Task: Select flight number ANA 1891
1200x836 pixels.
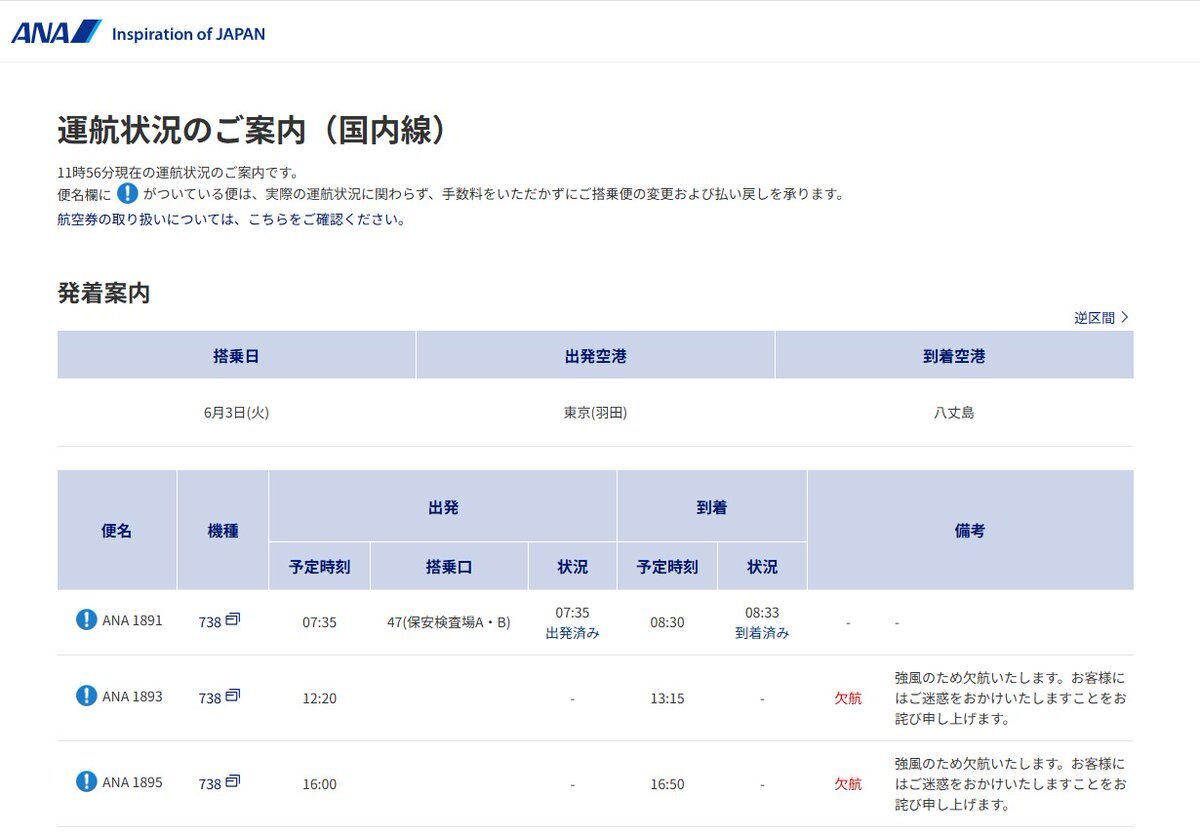Action: [132, 620]
